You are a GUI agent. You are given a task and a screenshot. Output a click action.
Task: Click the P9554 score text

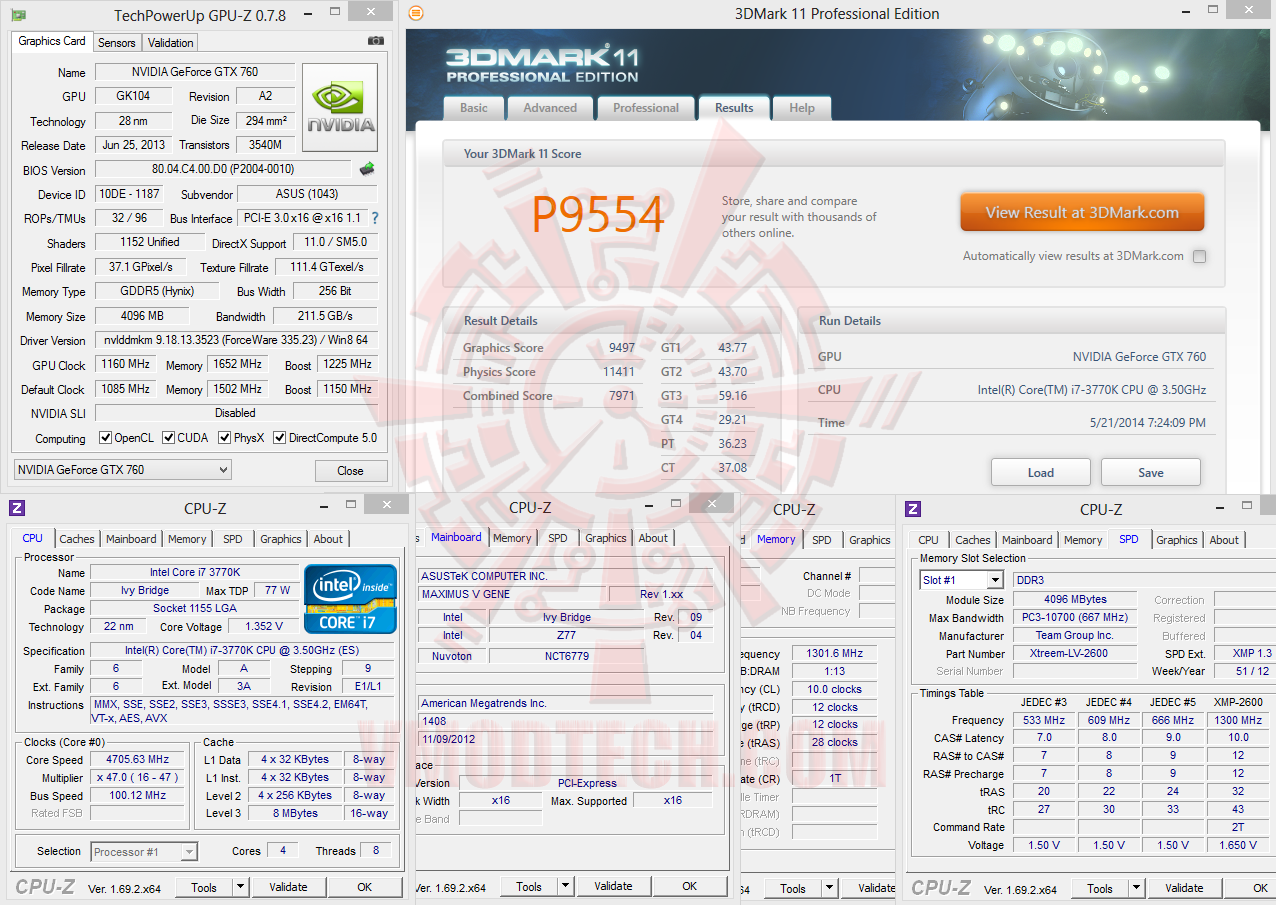pos(598,214)
